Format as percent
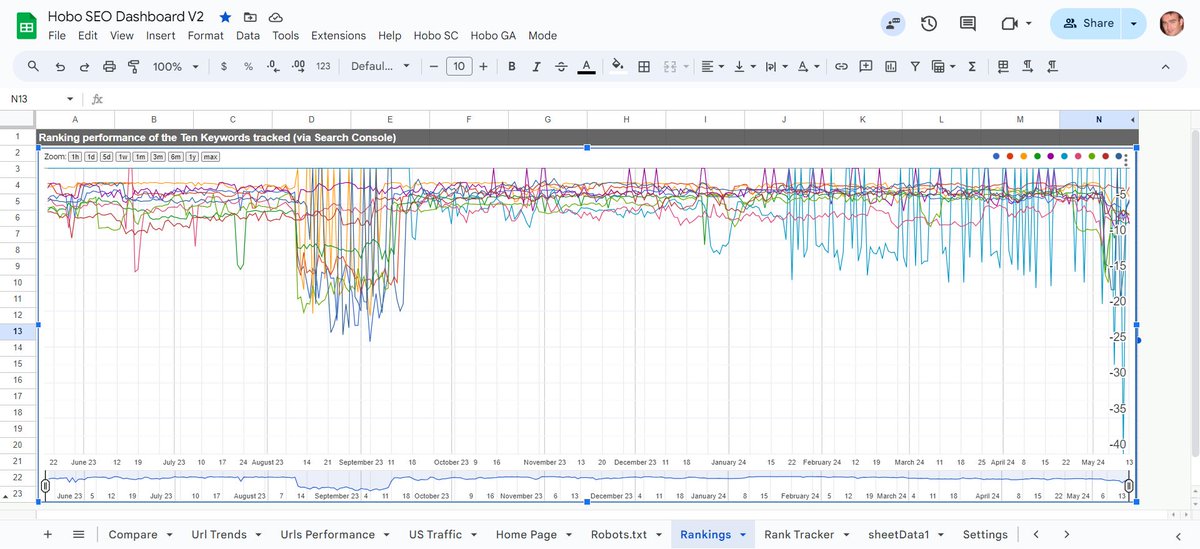The image size is (1200, 549). click(248, 66)
